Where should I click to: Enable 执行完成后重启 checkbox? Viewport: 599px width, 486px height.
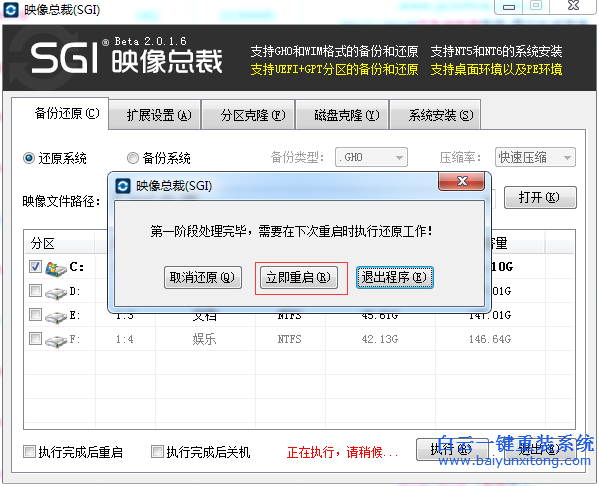click(x=29, y=452)
